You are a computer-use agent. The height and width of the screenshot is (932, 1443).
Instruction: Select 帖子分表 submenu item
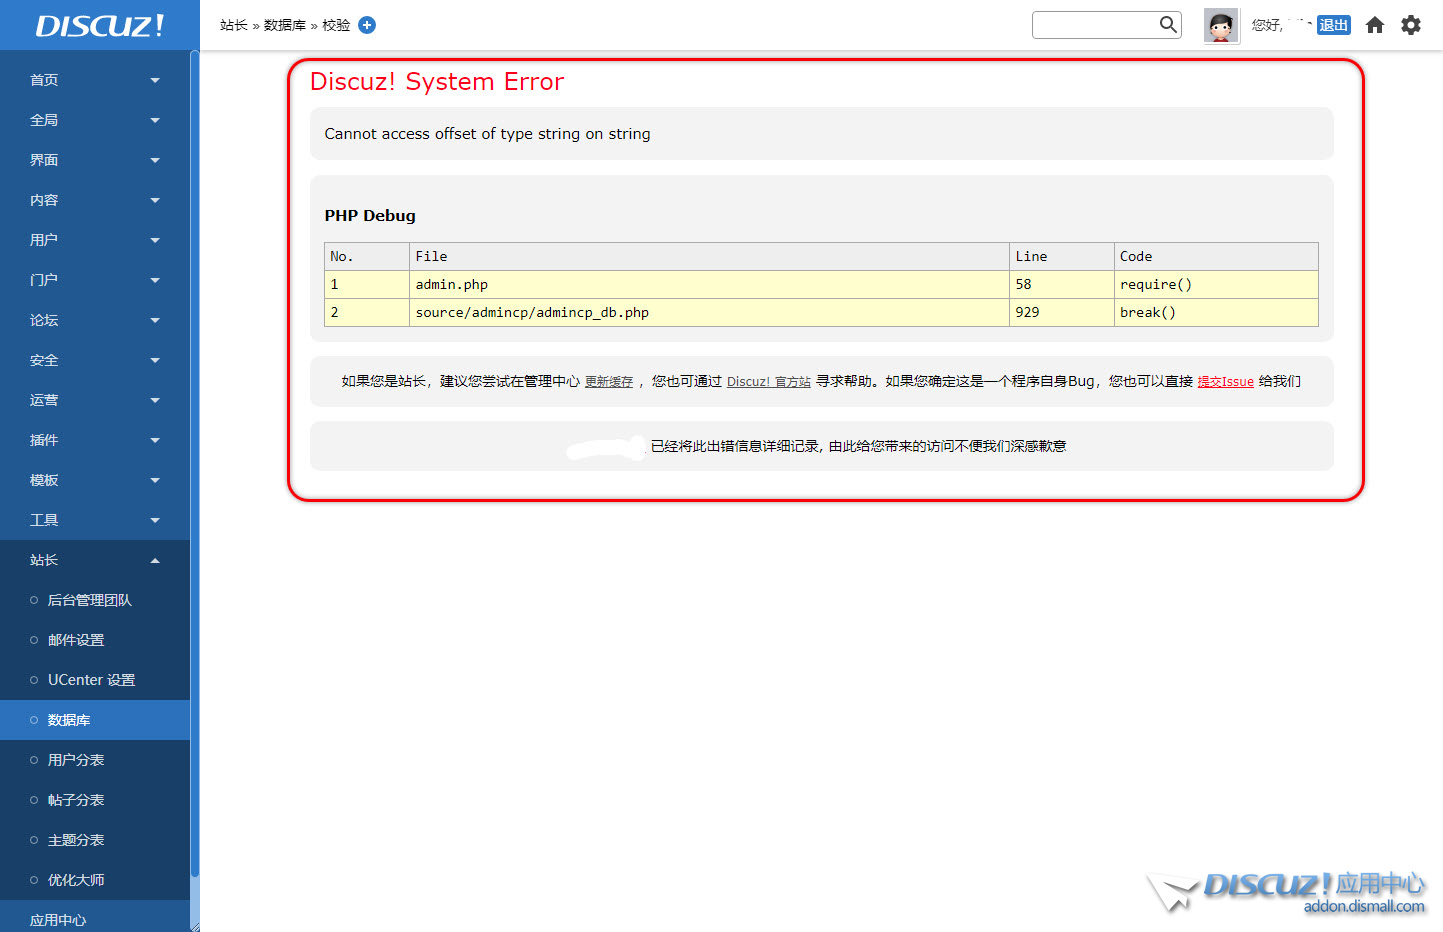[95, 800]
